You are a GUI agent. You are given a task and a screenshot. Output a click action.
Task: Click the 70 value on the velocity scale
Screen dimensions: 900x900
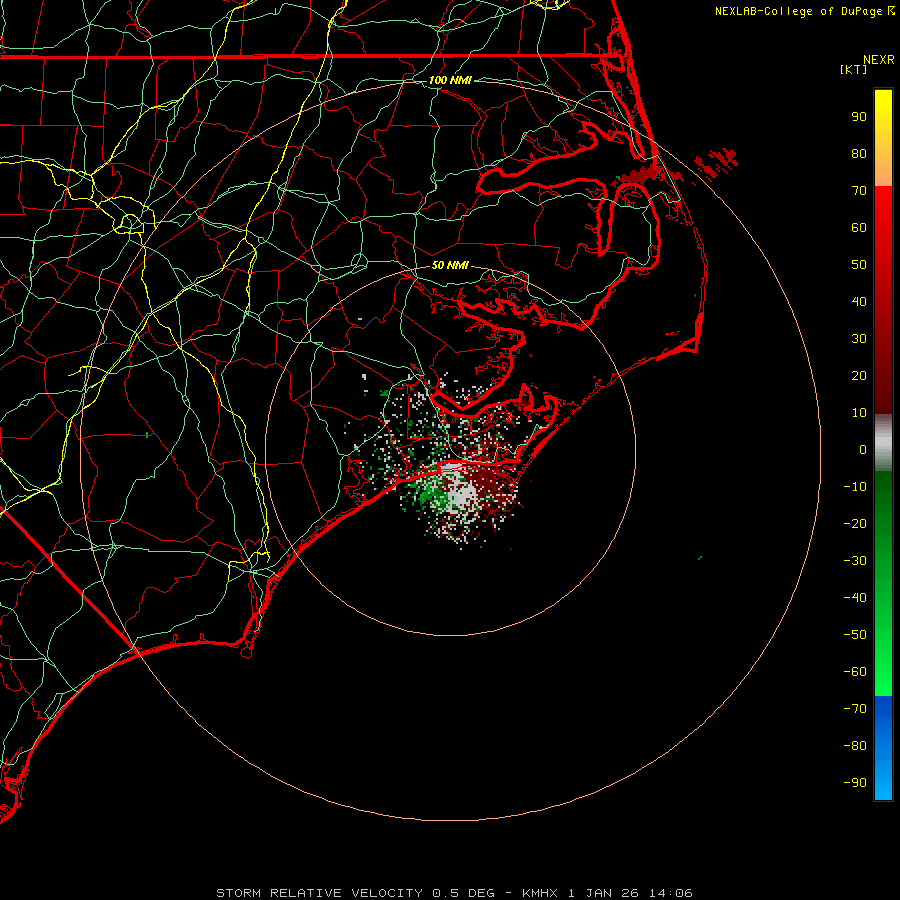(x=859, y=191)
